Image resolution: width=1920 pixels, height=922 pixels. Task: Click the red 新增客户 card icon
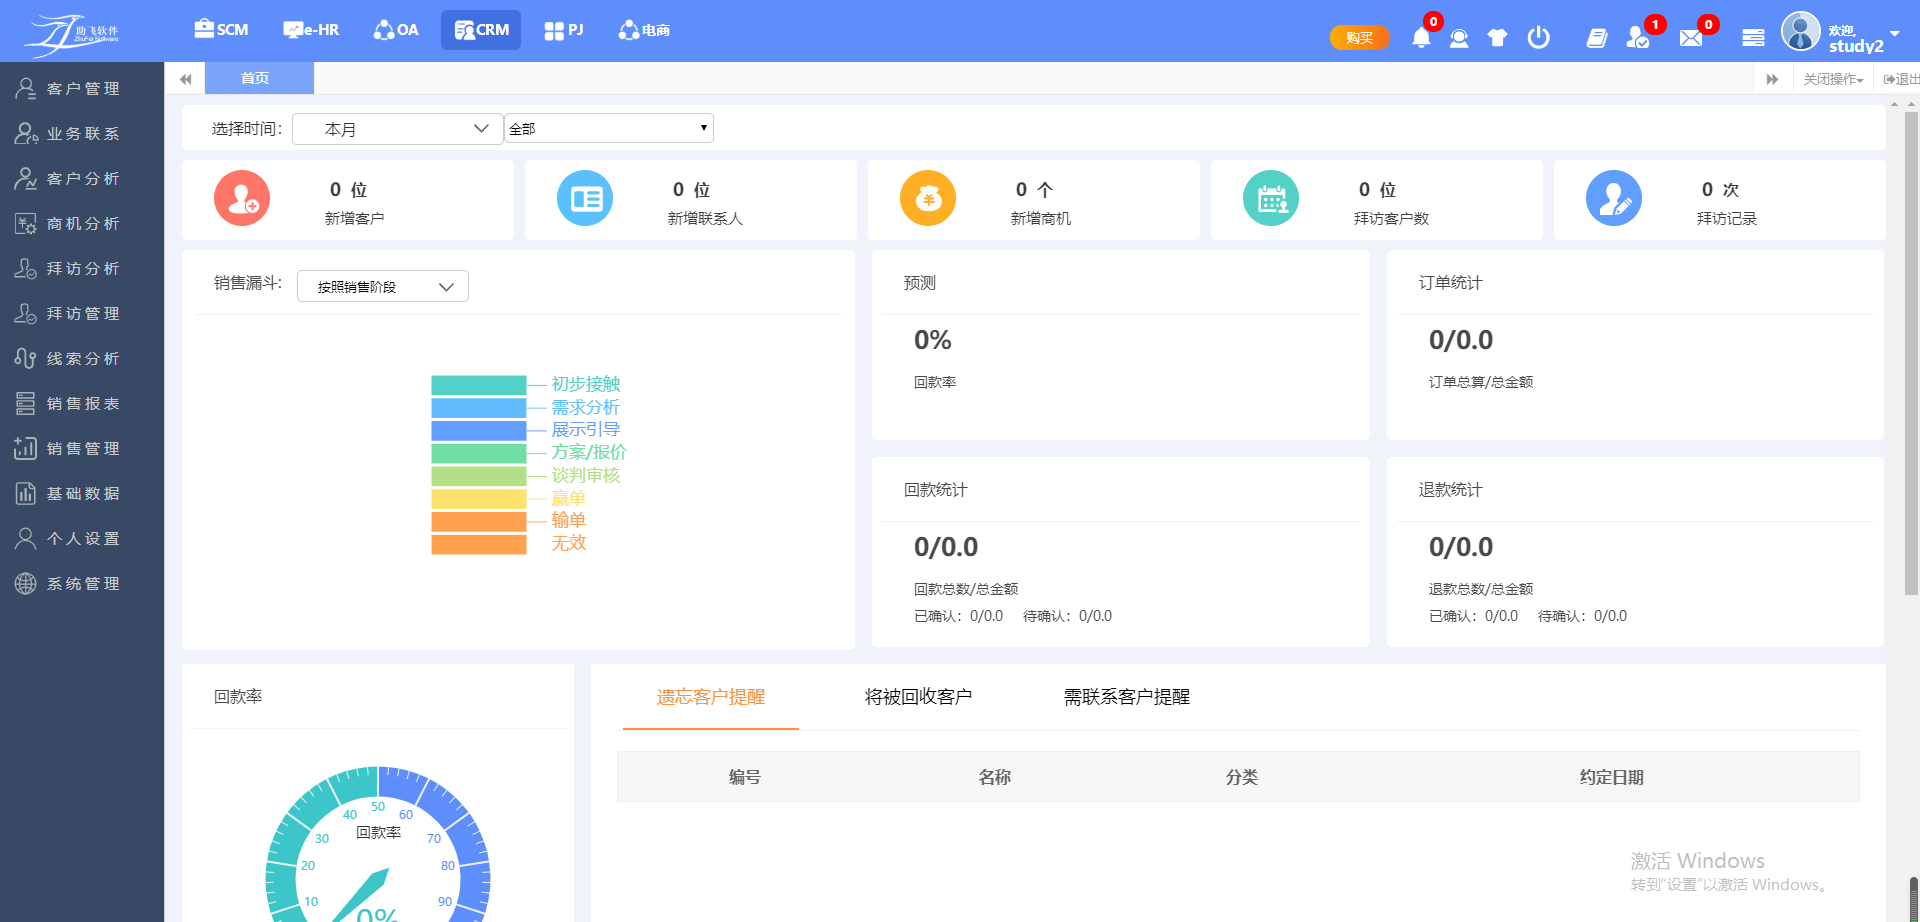[x=242, y=198]
